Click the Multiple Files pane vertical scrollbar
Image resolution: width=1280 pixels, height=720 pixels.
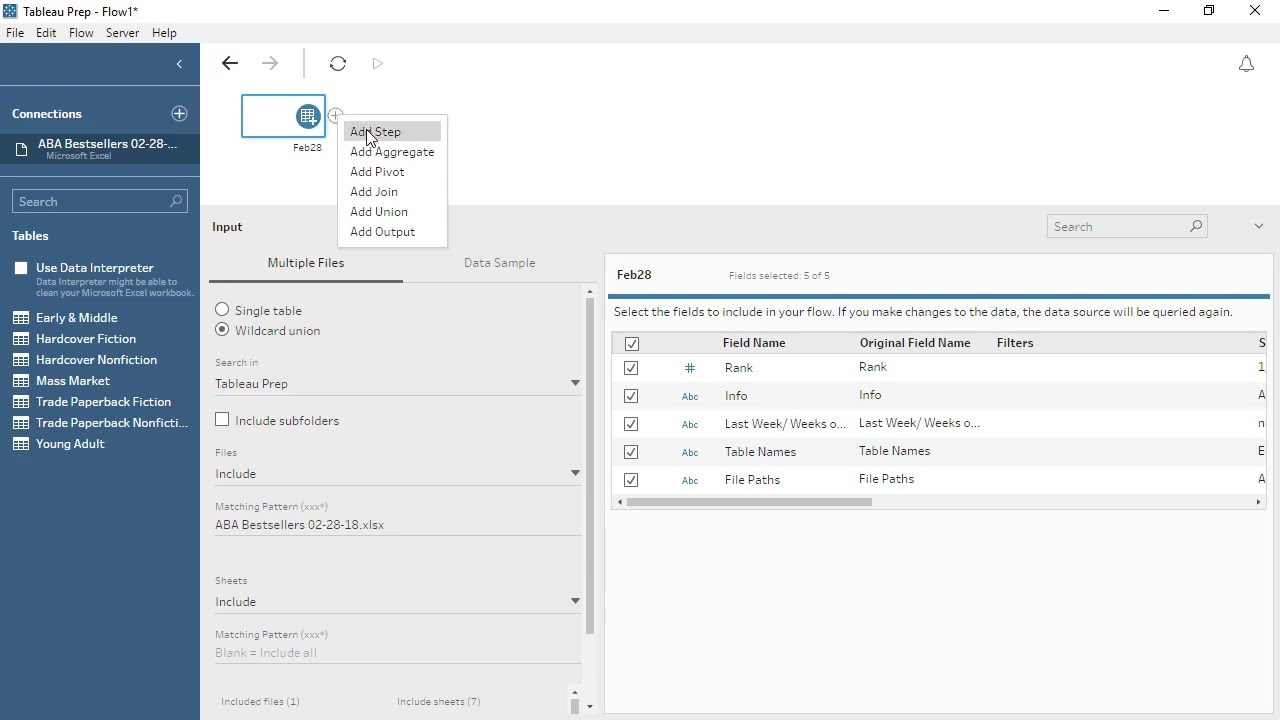click(x=590, y=465)
